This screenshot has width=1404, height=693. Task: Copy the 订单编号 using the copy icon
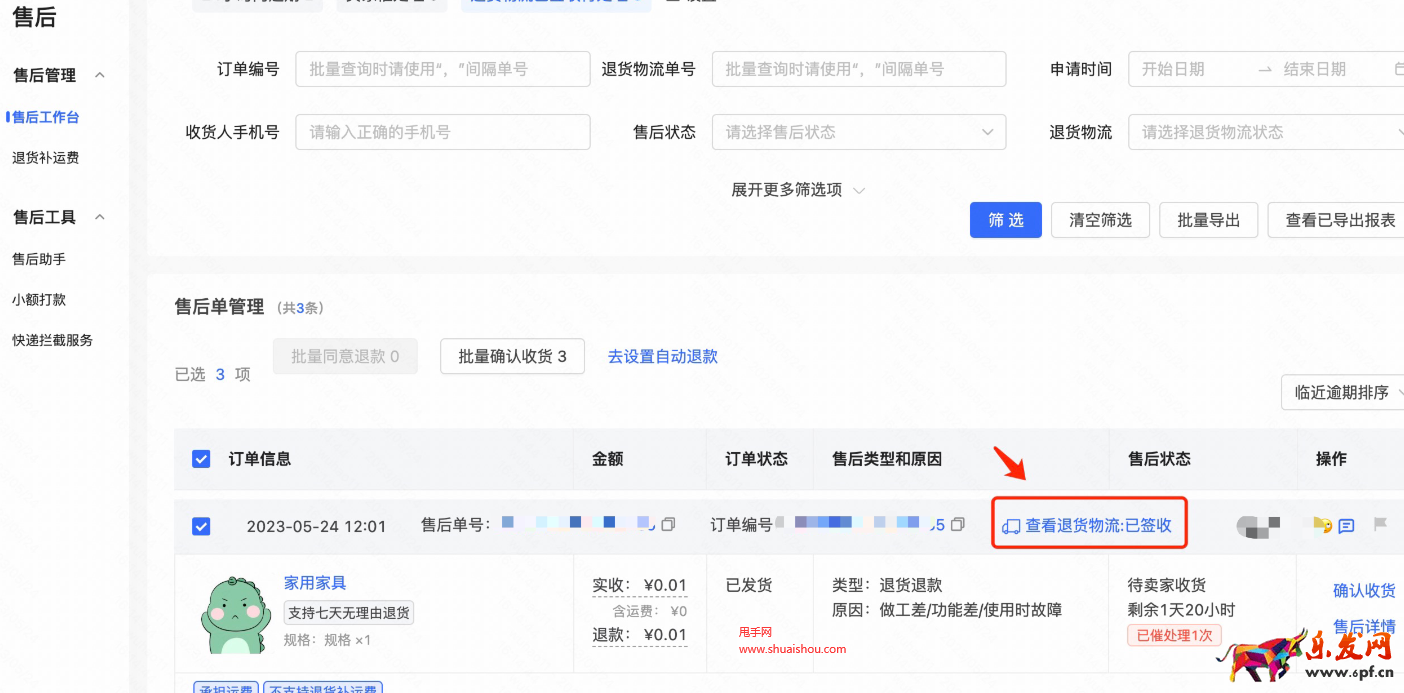[x=957, y=522]
